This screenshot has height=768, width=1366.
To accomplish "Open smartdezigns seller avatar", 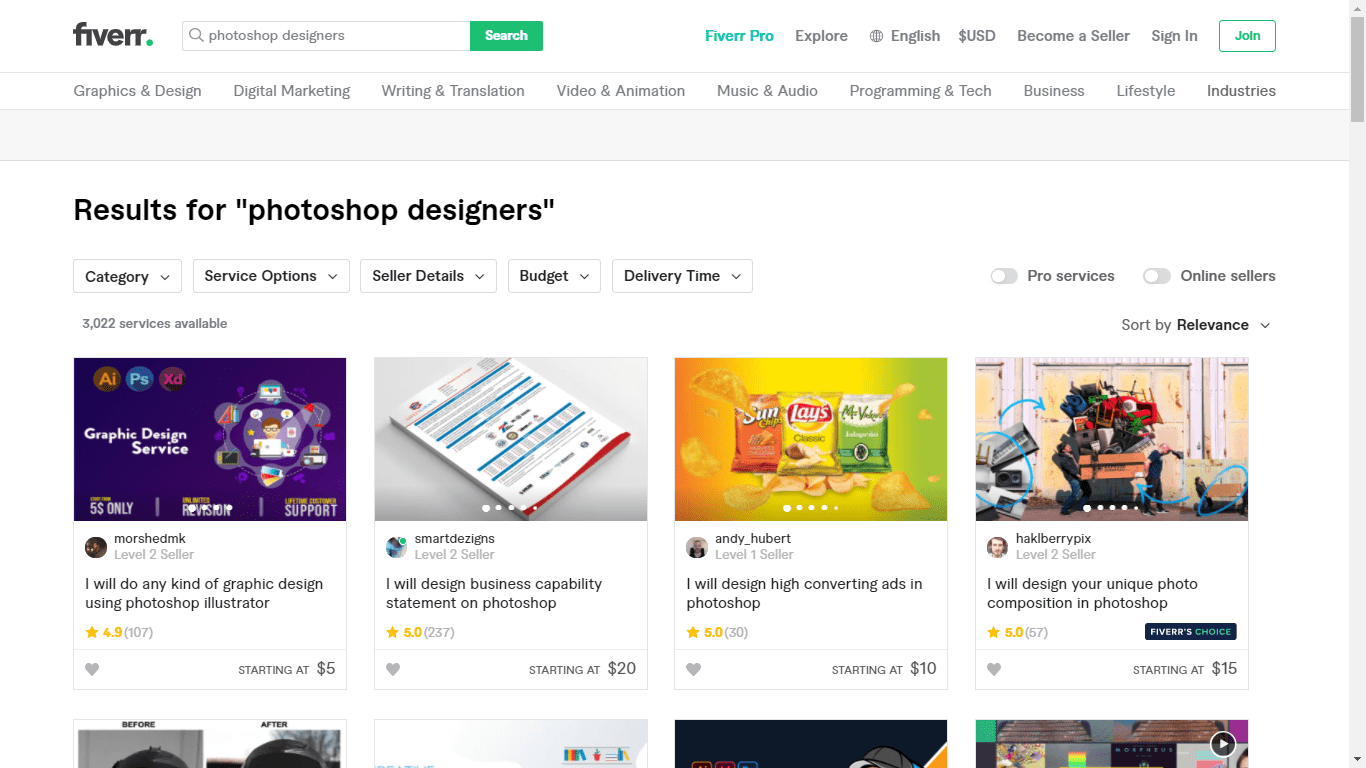I will pyautogui.click(x=397, y=547).
